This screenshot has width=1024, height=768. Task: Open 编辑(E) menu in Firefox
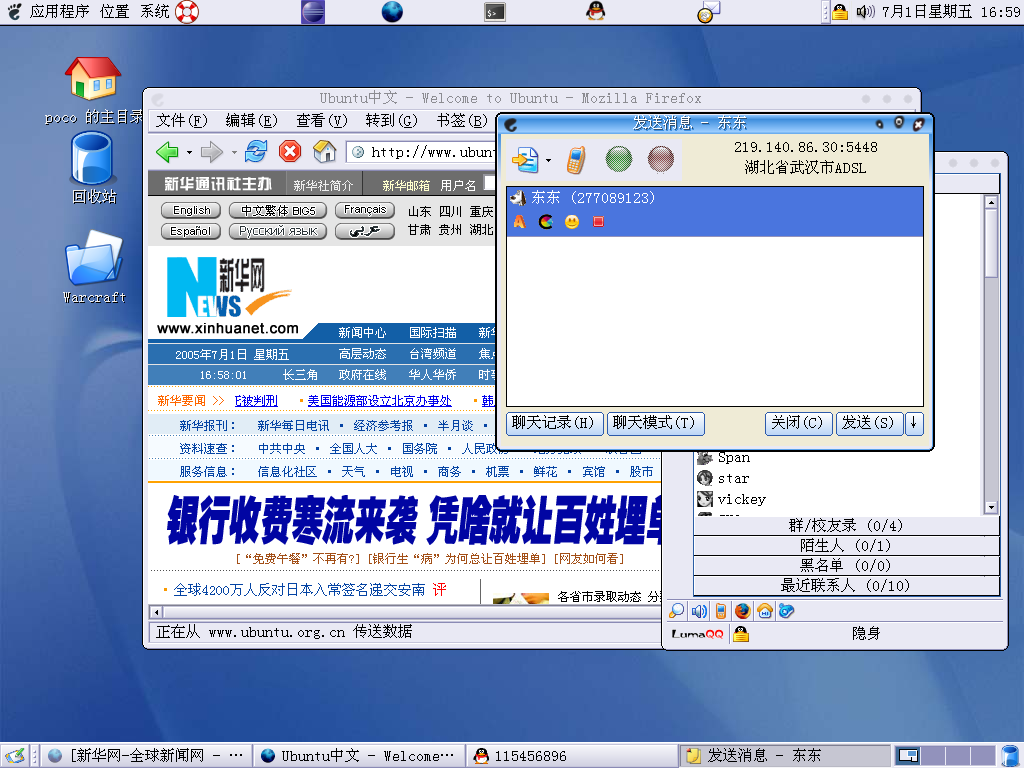pos(251,121)
